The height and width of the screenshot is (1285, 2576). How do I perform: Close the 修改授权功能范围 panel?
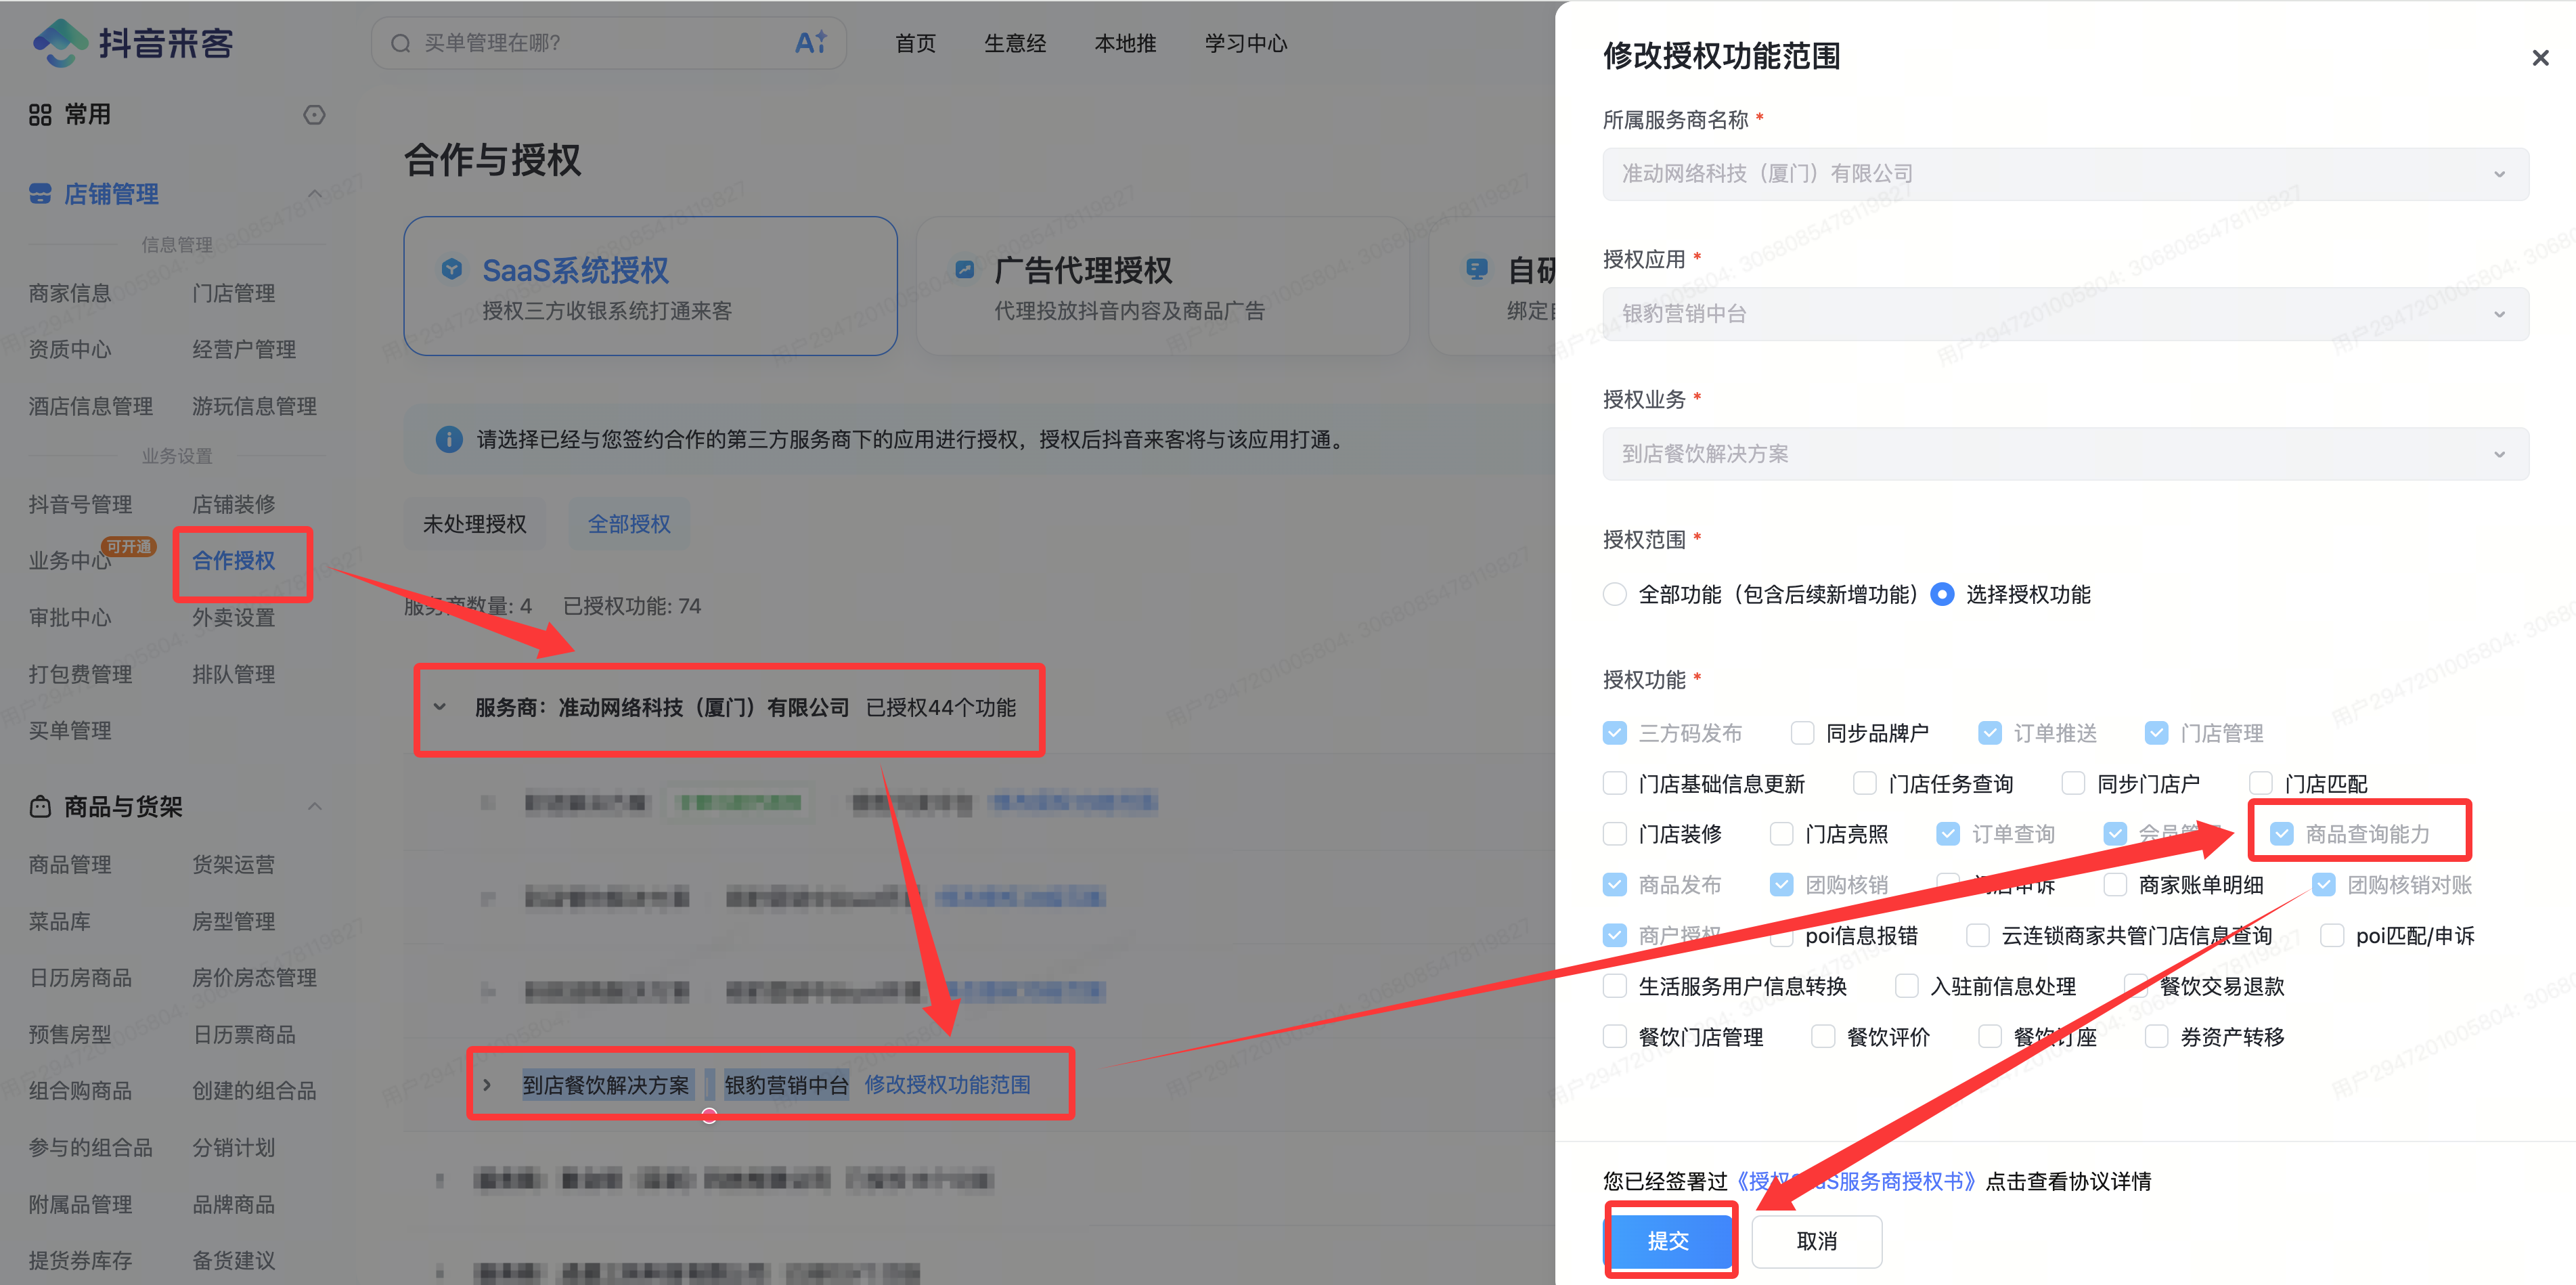[2539, 58]
